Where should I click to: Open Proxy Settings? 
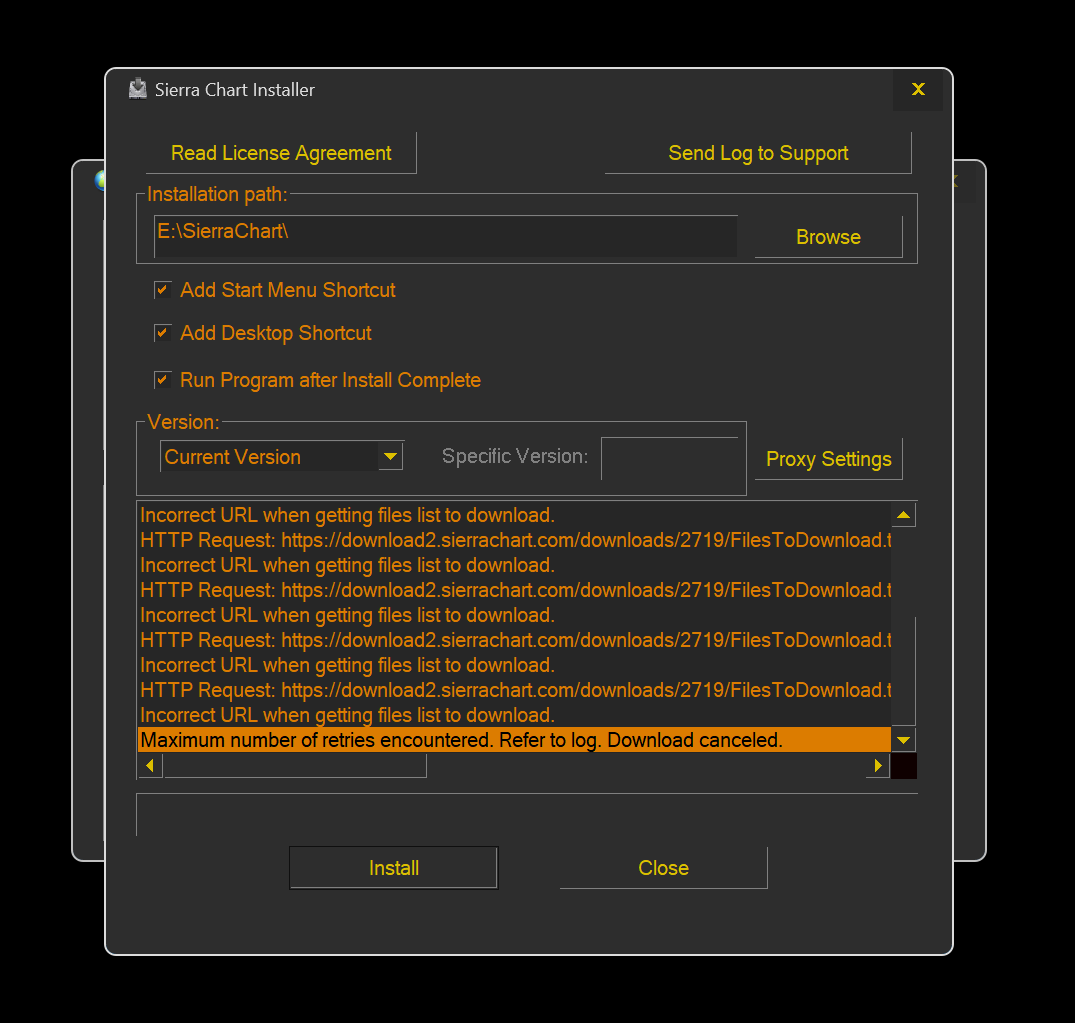coord(828,459)
